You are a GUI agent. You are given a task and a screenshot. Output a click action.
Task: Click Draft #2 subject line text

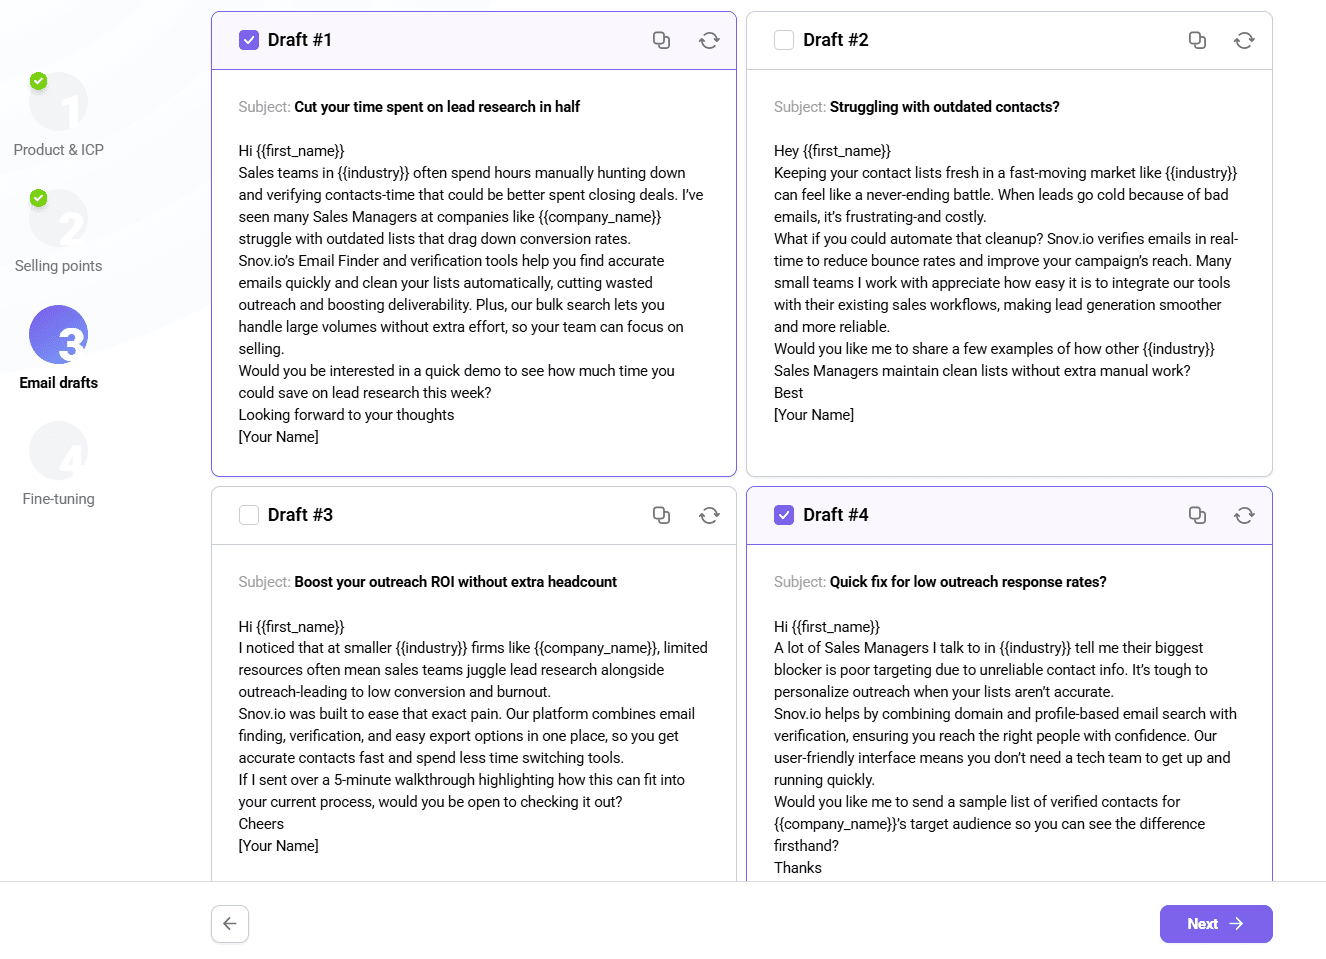pyautogui.click(x=944, y=107)
